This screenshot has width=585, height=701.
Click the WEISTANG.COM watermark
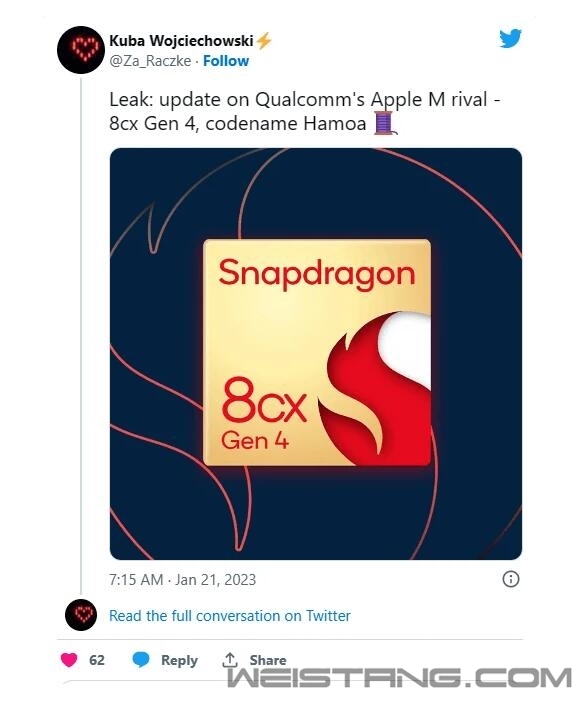(399, 676)
